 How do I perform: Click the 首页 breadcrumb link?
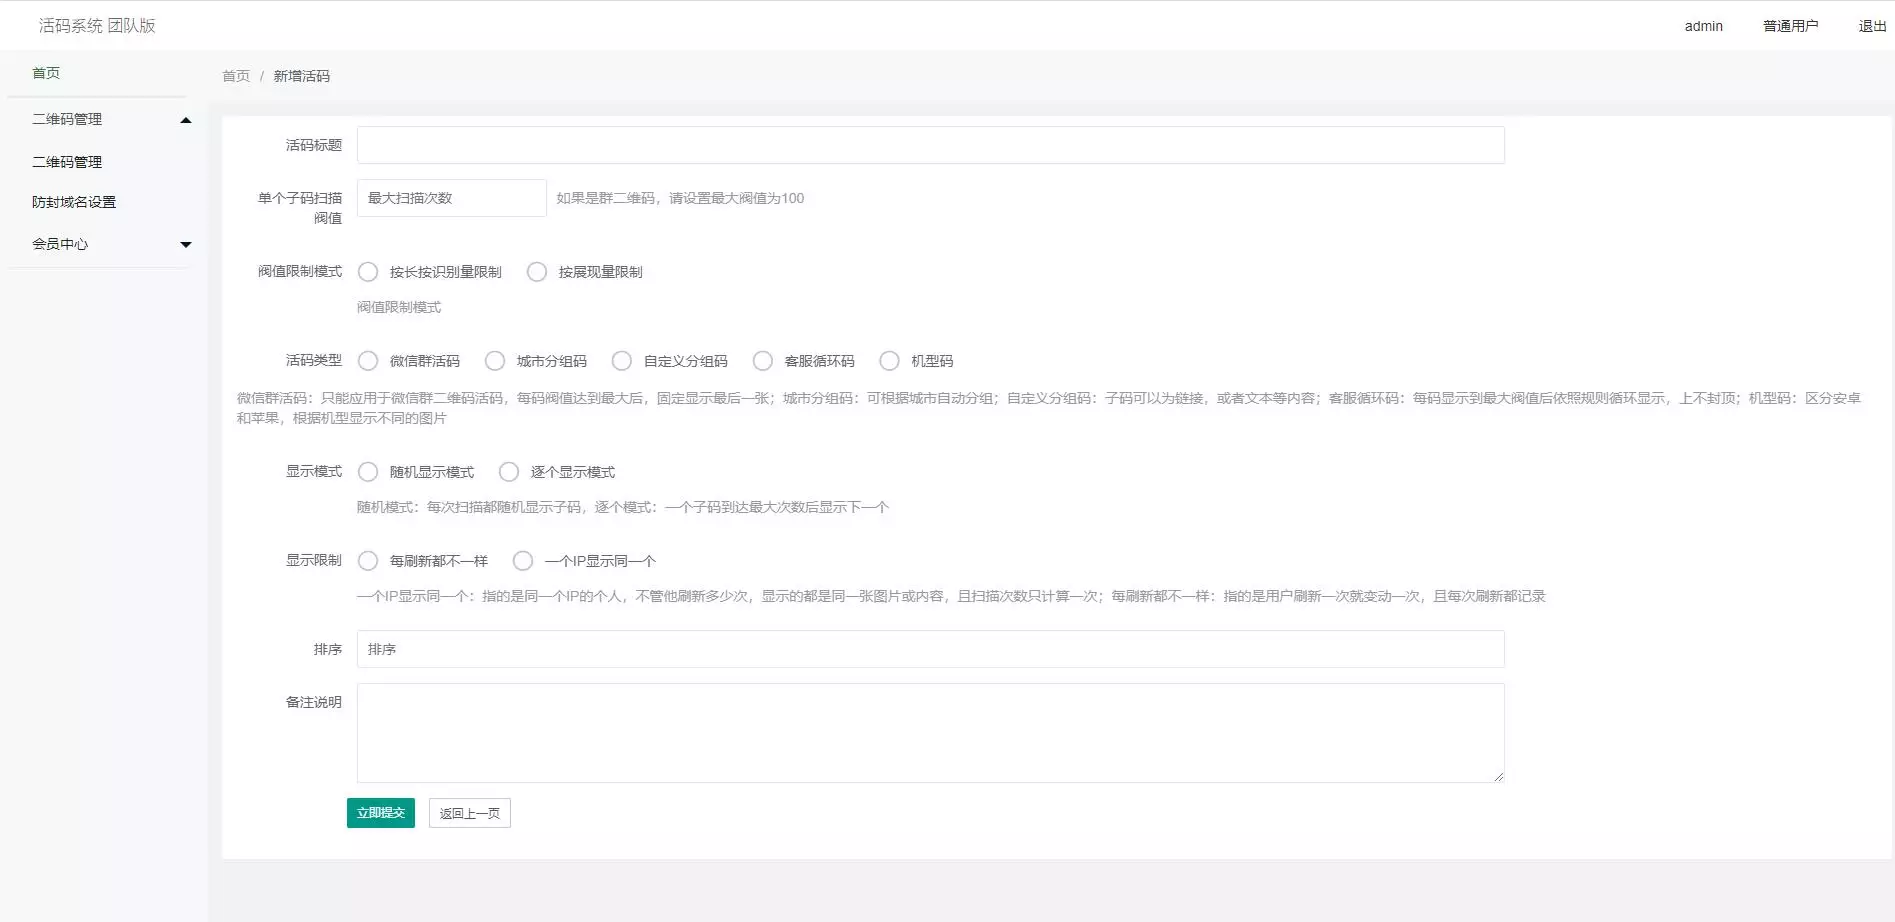(235, 75)
